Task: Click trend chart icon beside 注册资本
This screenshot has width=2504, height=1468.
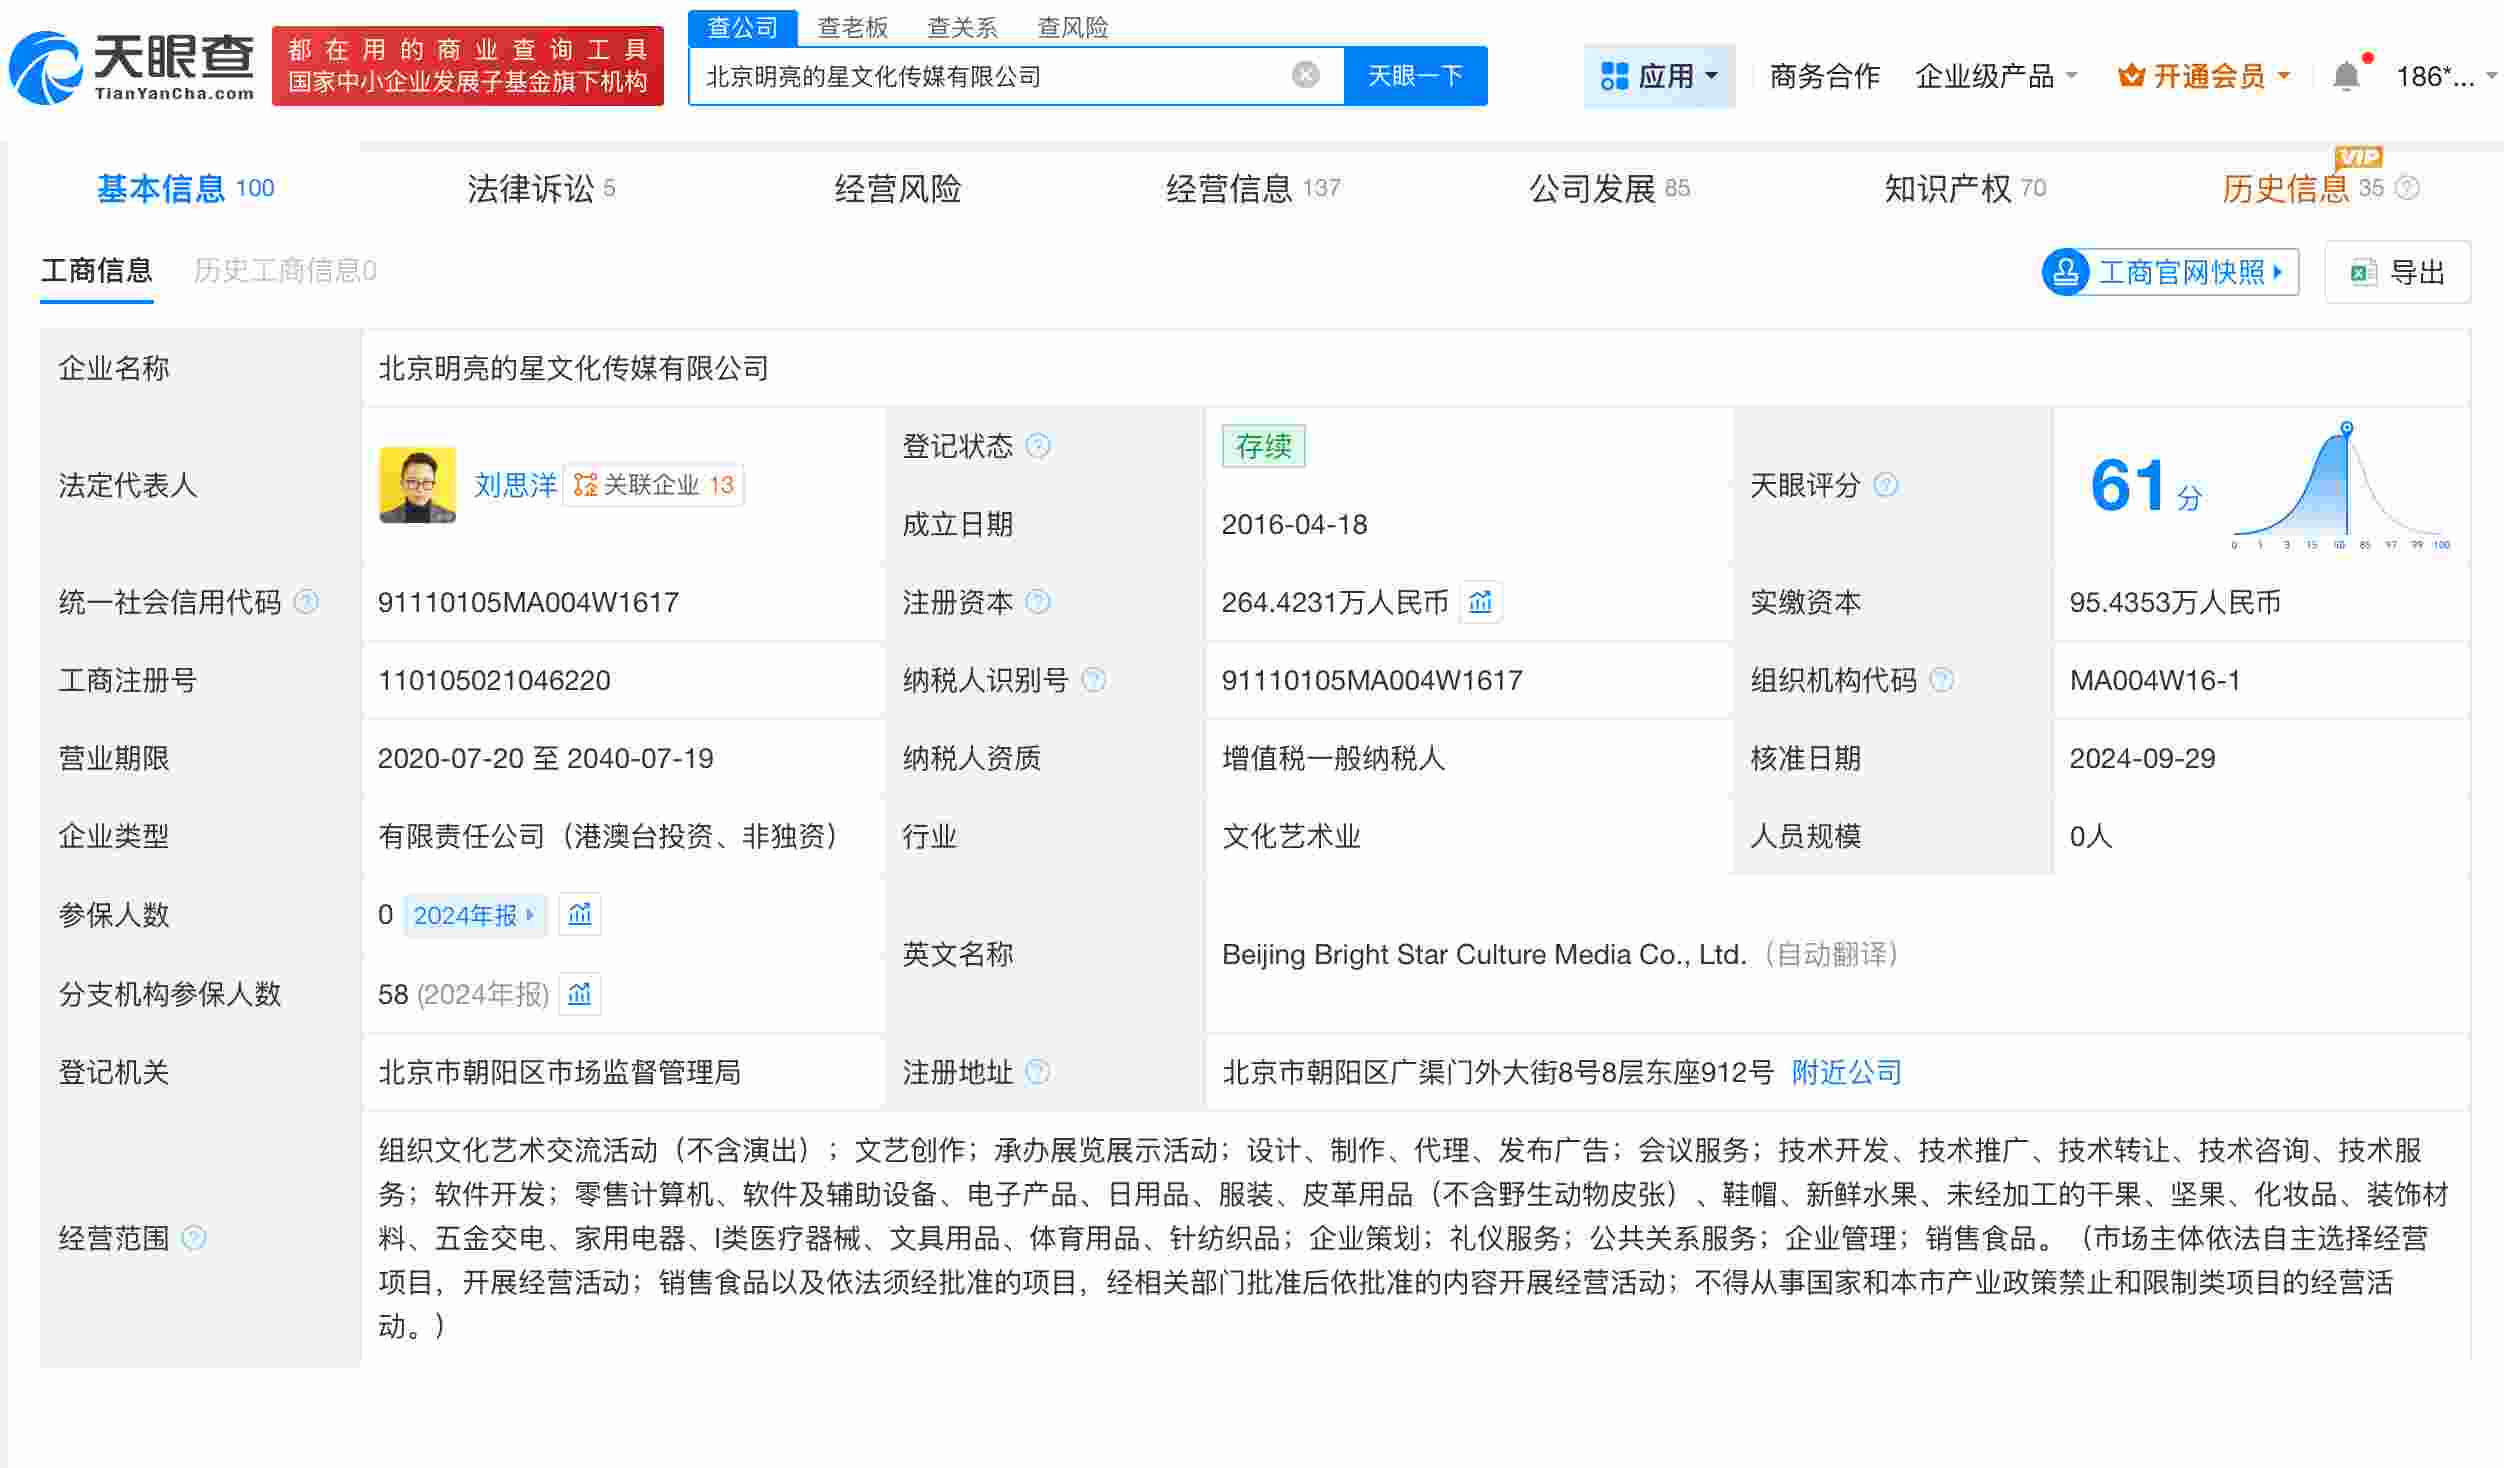Action: (1480, 602)
